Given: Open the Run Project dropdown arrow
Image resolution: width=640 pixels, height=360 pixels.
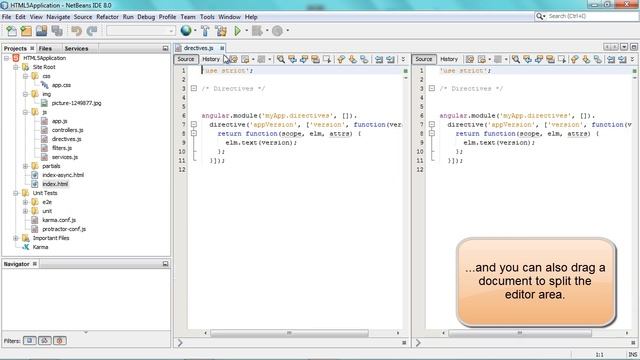Looking at the screenshot, I should [x=246, y=31].
